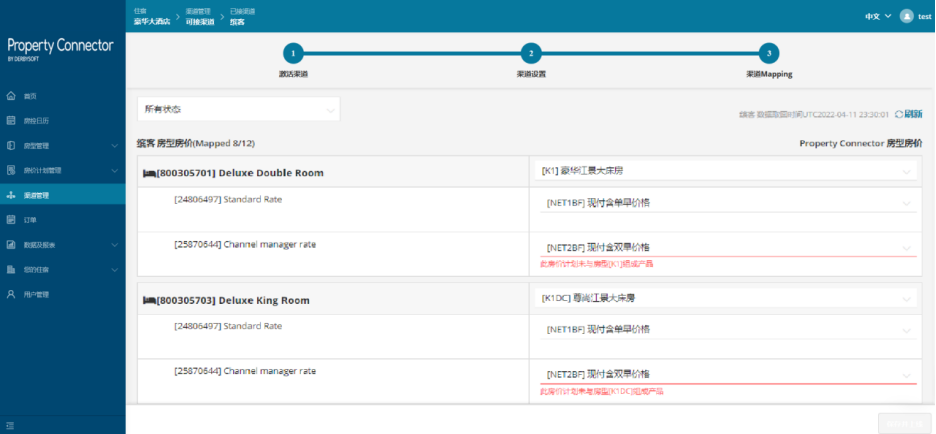The width and height of the screenshot is (936, 434).
Task: Open the [K1] 豪华江景大床房 room dropdown
Action: click(725, 171)
